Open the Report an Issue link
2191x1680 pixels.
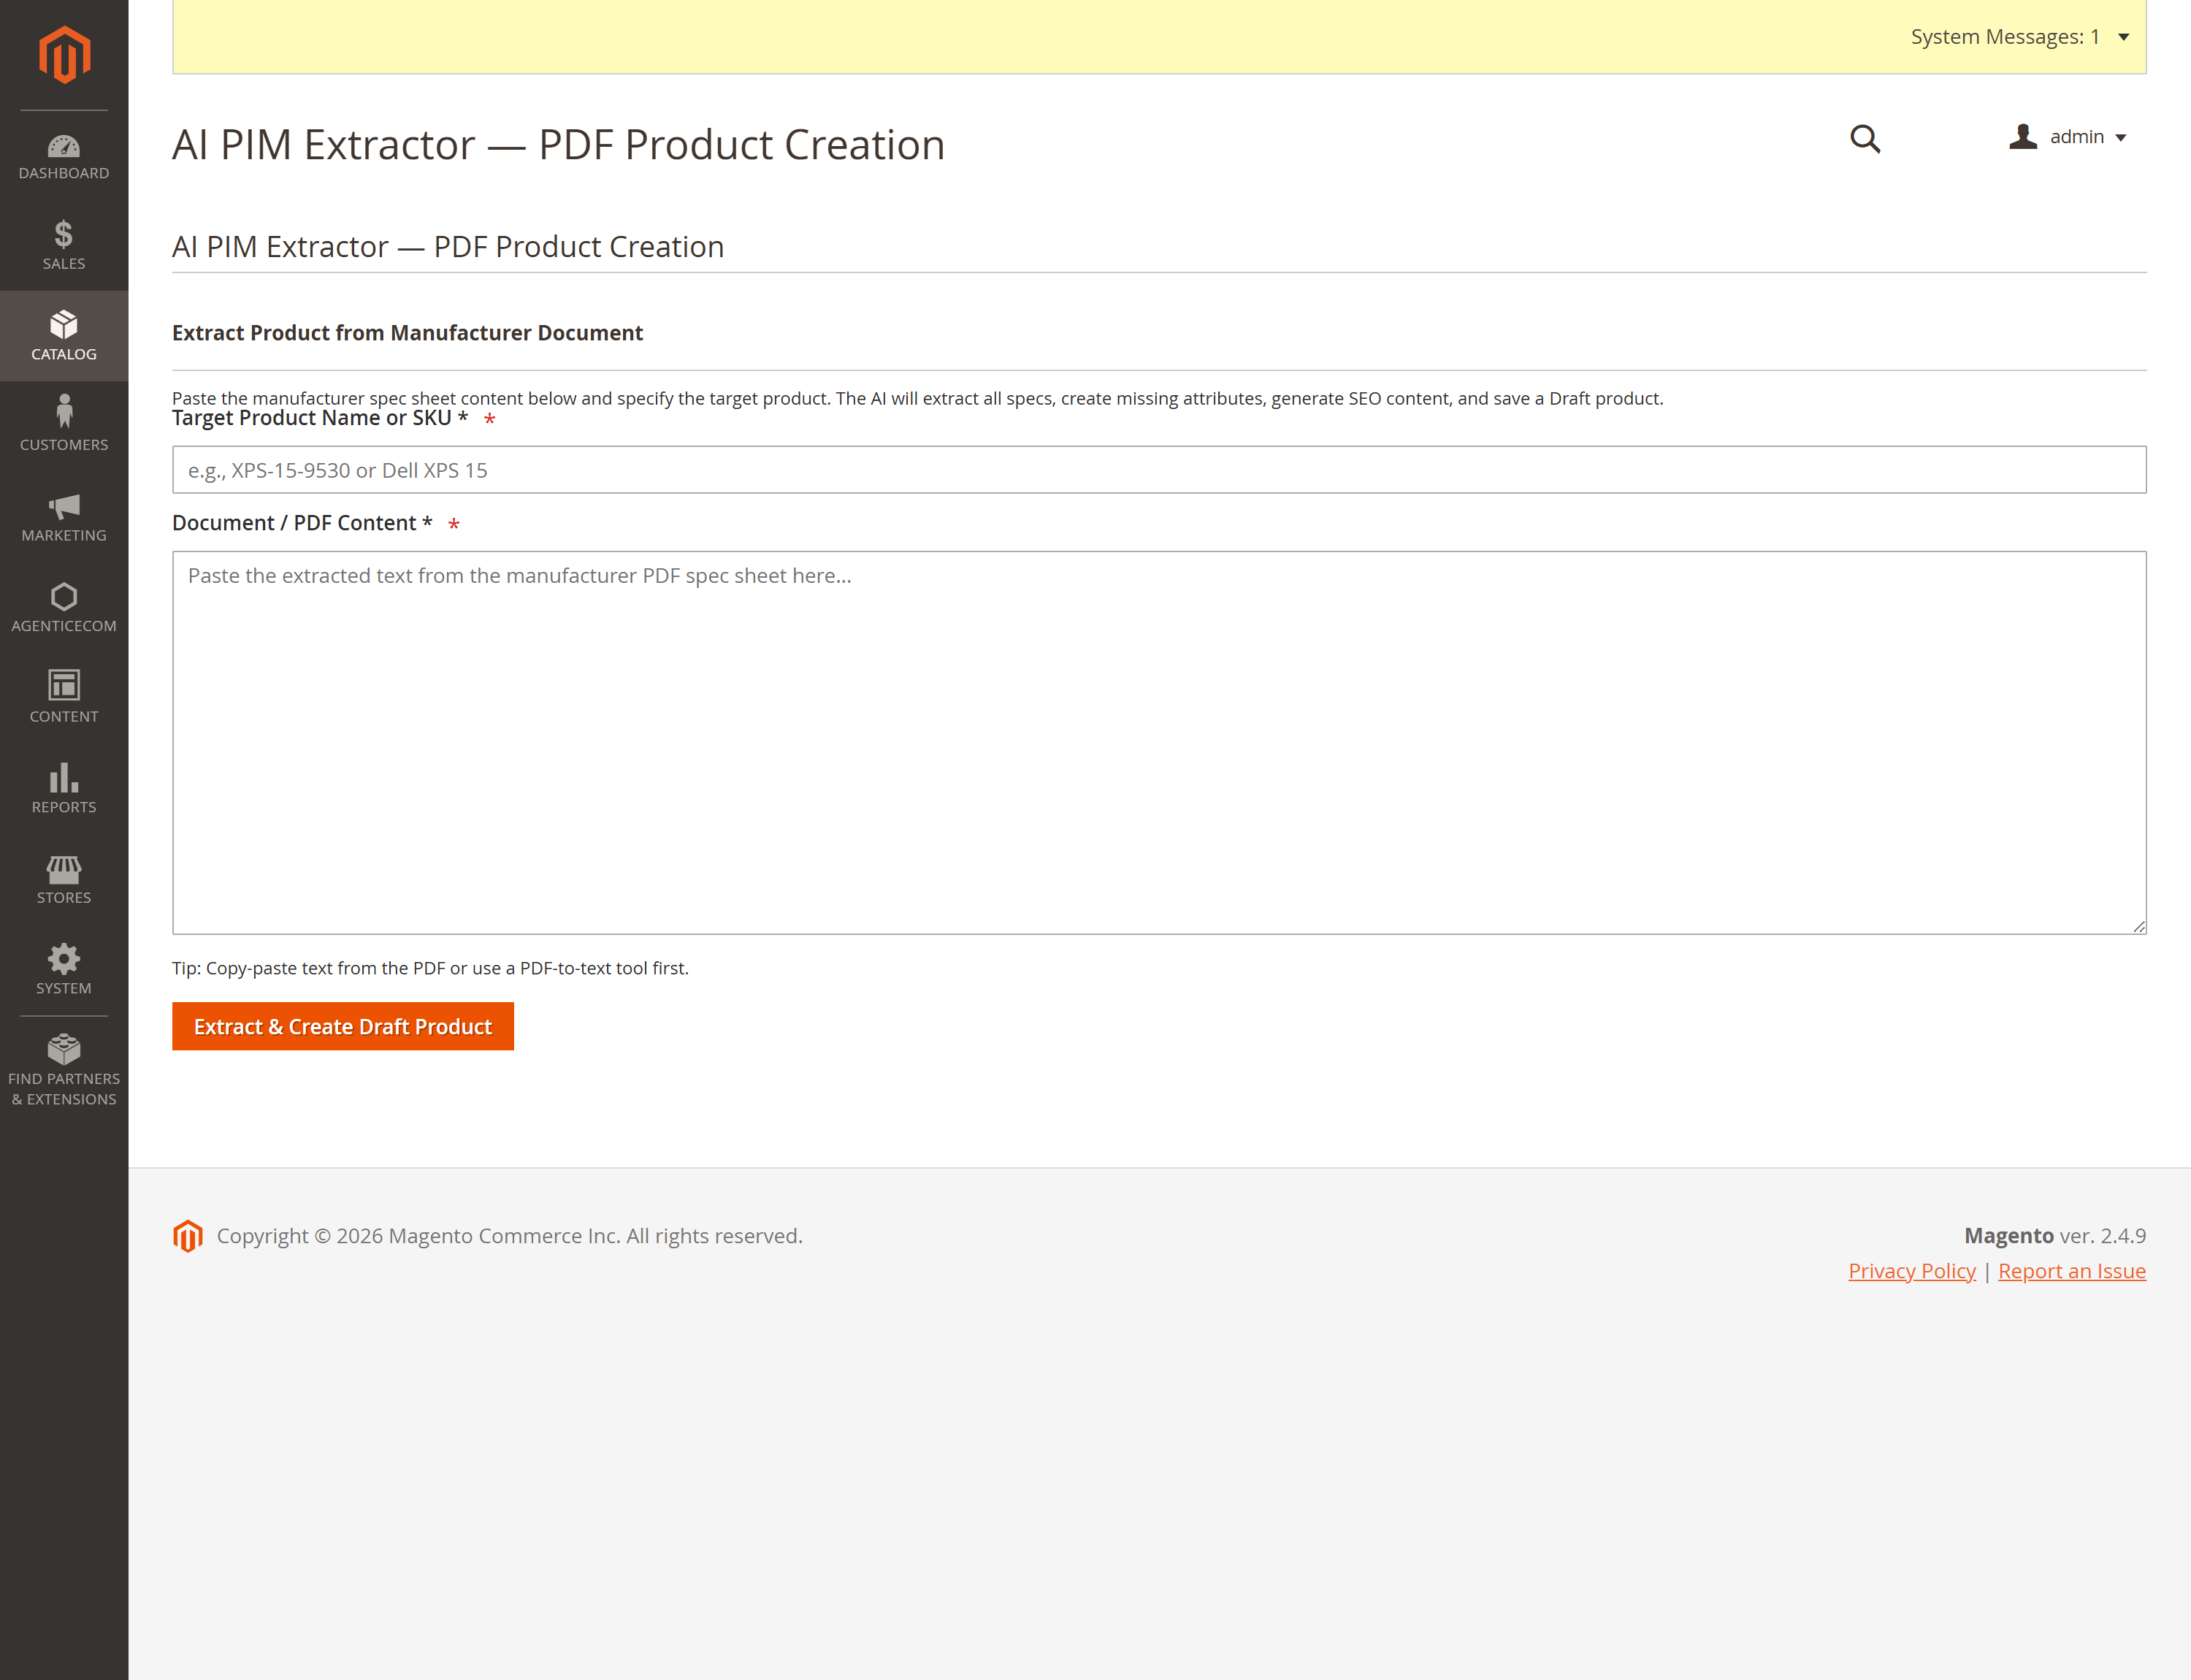point(2072,1271)
